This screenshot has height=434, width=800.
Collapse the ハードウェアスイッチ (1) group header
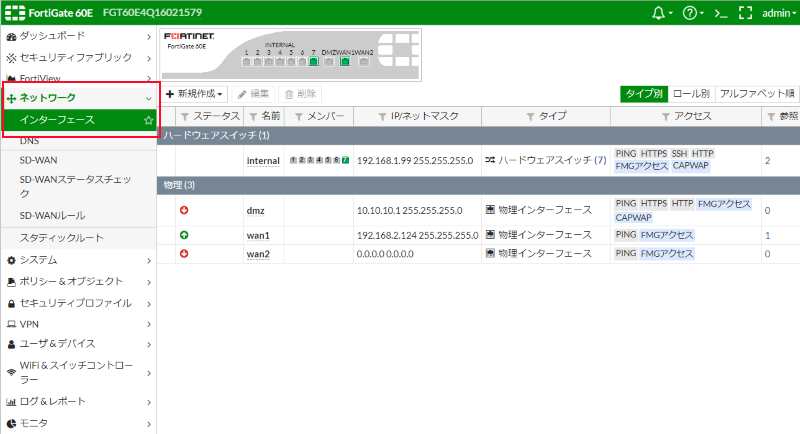click(x=478, y=135)
